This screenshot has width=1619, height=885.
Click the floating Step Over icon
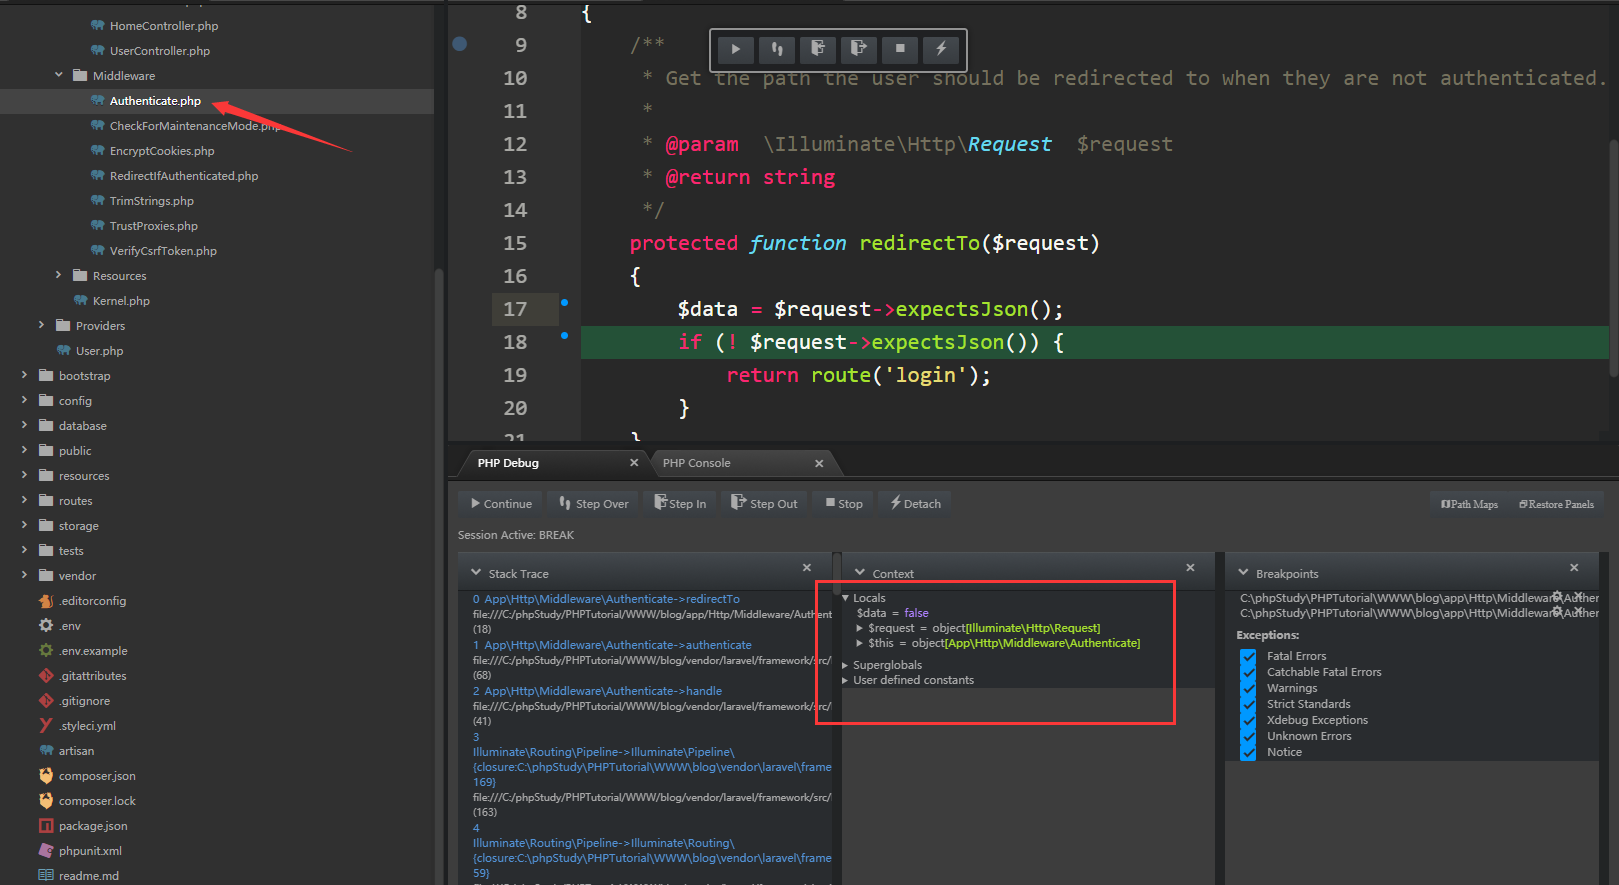coord(777,48)
